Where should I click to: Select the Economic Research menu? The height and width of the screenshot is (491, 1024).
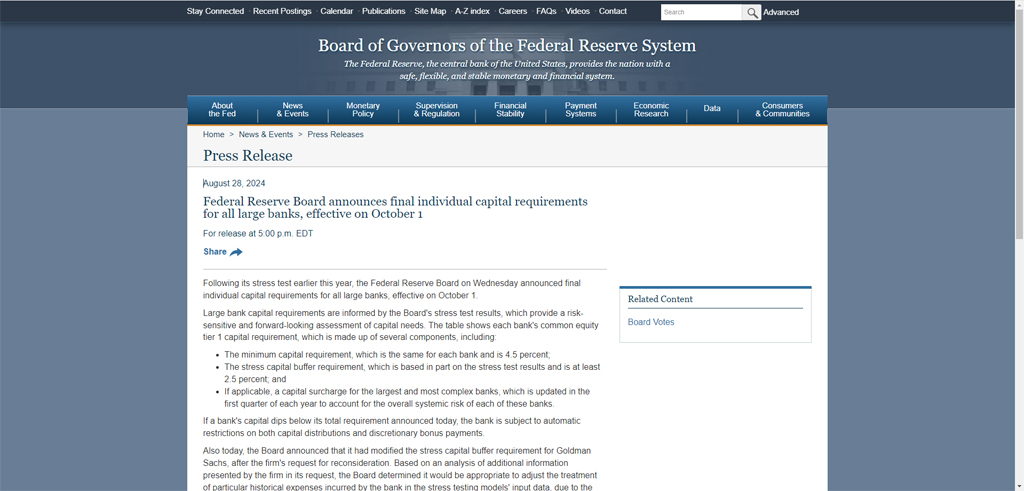pyautogui.click(x=651, y=110)
